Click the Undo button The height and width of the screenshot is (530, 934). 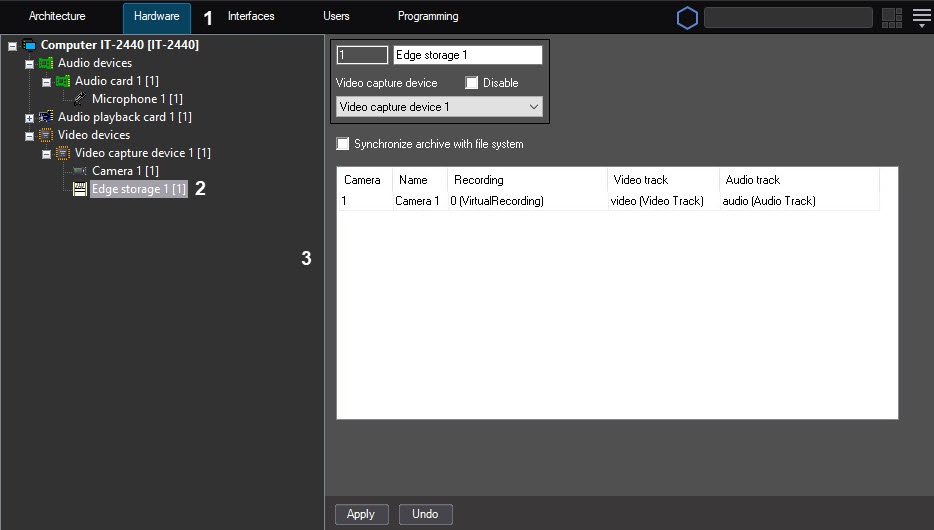pyautogui.click(x=425, y=514)
